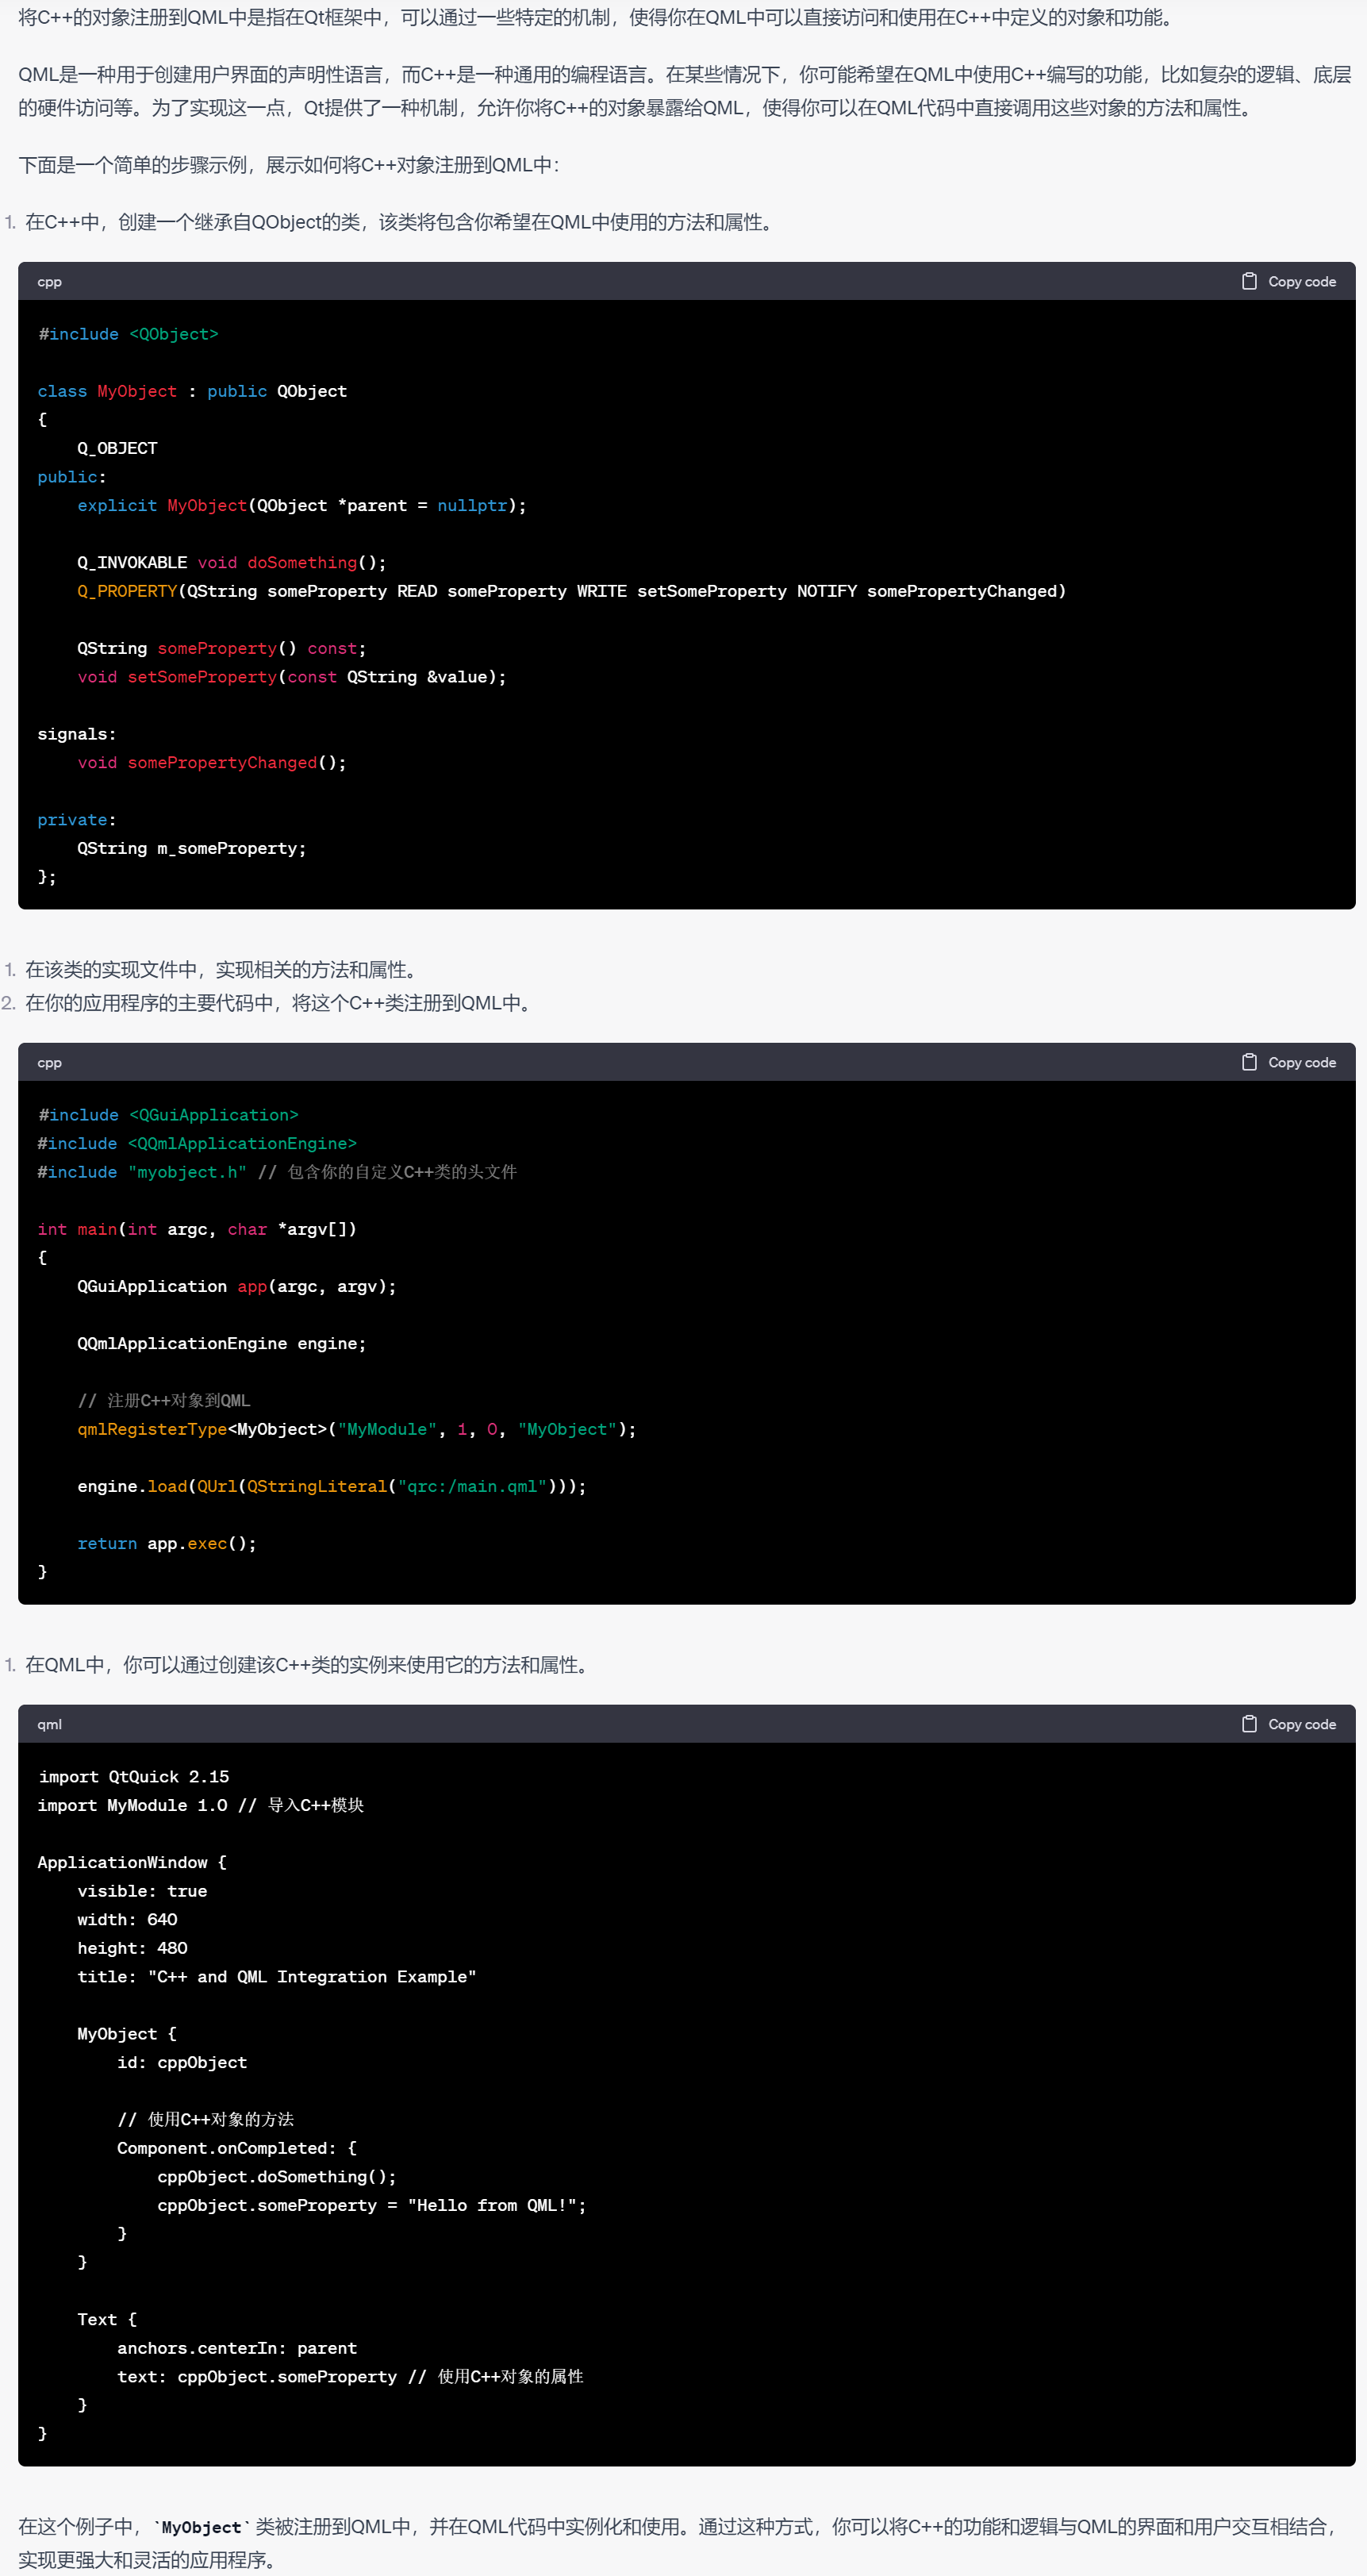Click 'QQmlApplicationEngine engine;' line
This screenshot has width=1367, height=2576.
[222, 1343]
